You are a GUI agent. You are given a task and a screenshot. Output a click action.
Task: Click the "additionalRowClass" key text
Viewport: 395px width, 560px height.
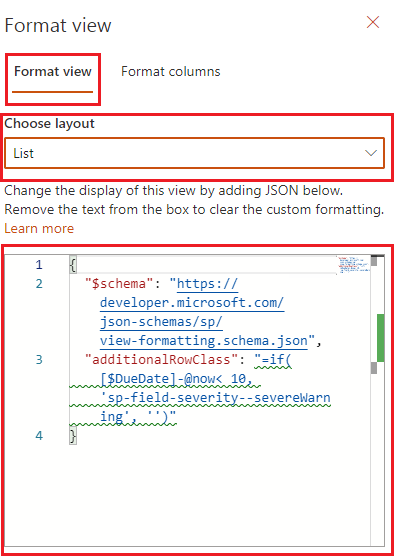(161, 360)
